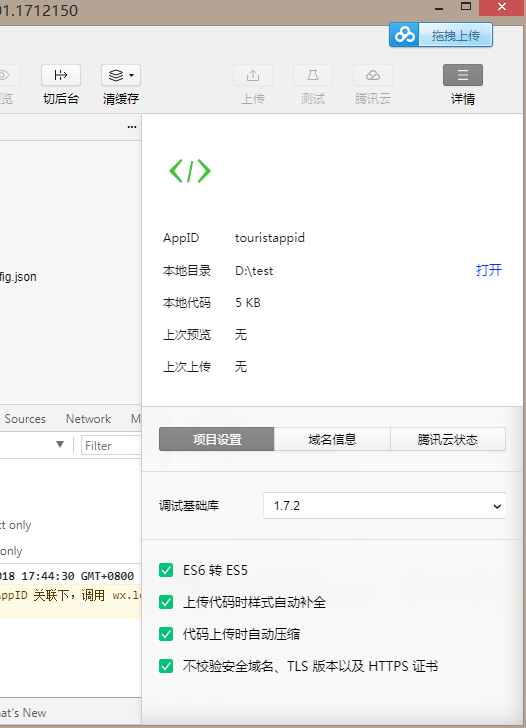The width and height of the screenshot is (526, 728).
Task: Open the 清缓存 clear cache layers icon
Action: pyautogui.click(x=116, y=75)
